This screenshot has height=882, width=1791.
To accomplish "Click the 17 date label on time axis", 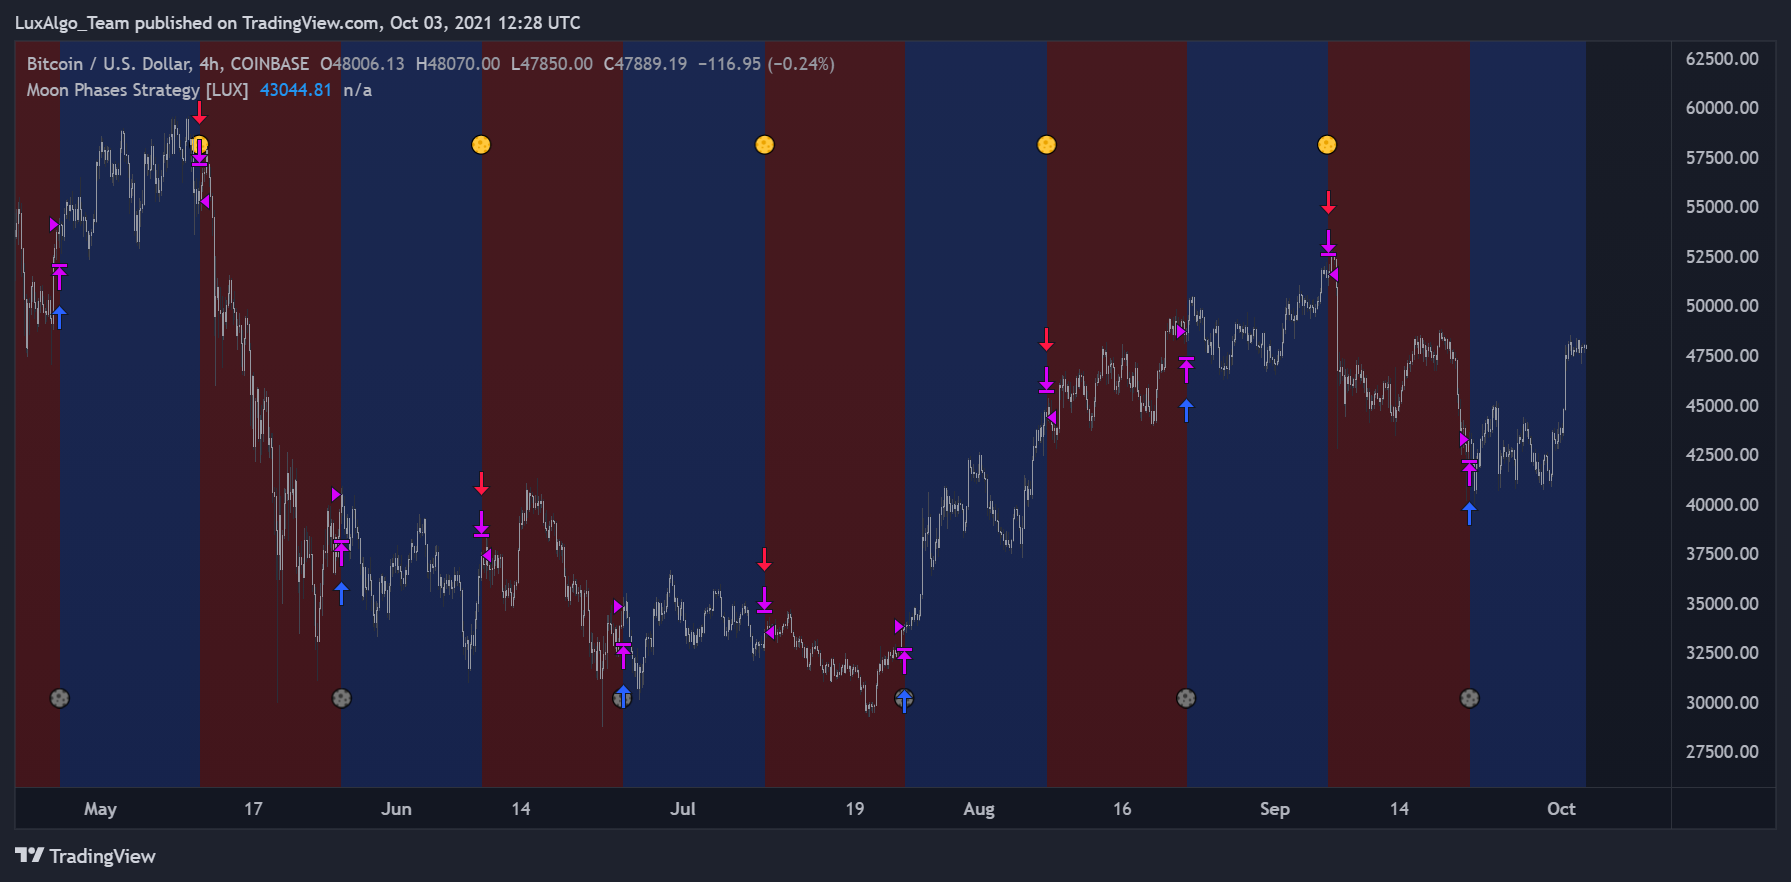I will pyautogui.click(x=253, y=809).
